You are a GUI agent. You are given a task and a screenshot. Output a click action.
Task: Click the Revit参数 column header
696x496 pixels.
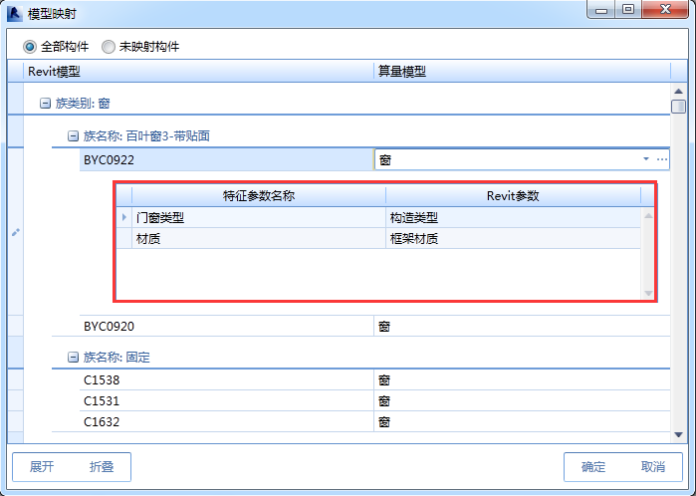[x=513, y=196]
